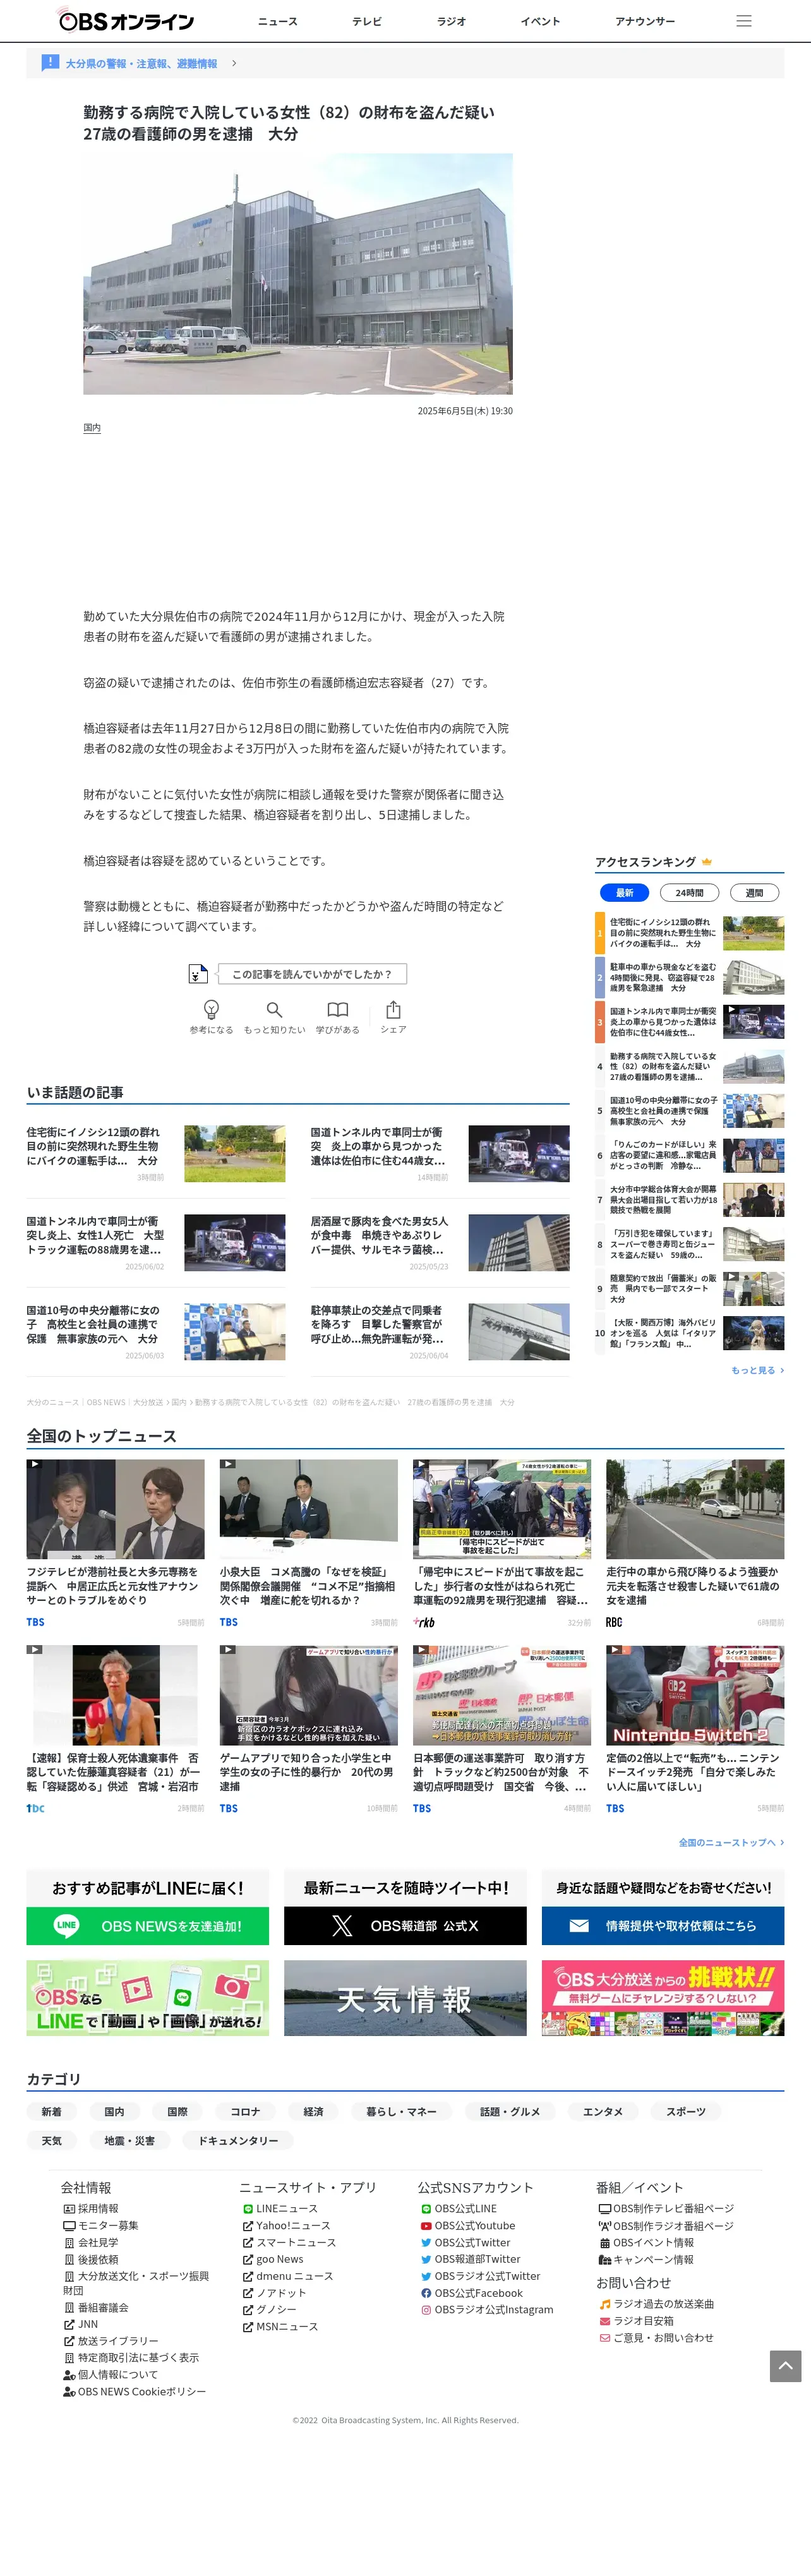This screenshot has width=811, height=2576.
Task: Select the 暮らし・マネー category chip
Action: tap(401, 2111)
